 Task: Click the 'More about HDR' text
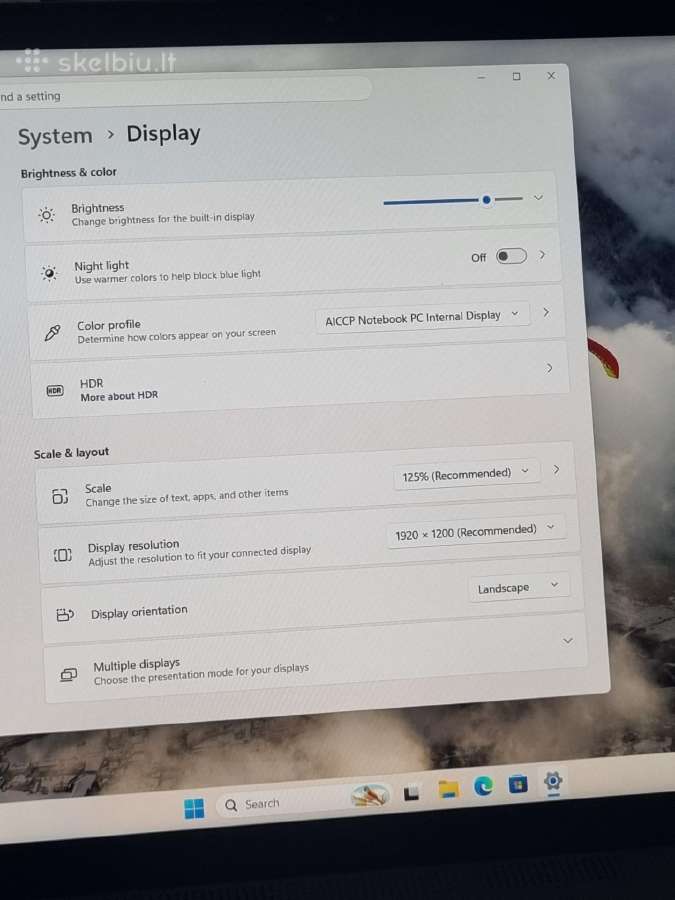119,396
